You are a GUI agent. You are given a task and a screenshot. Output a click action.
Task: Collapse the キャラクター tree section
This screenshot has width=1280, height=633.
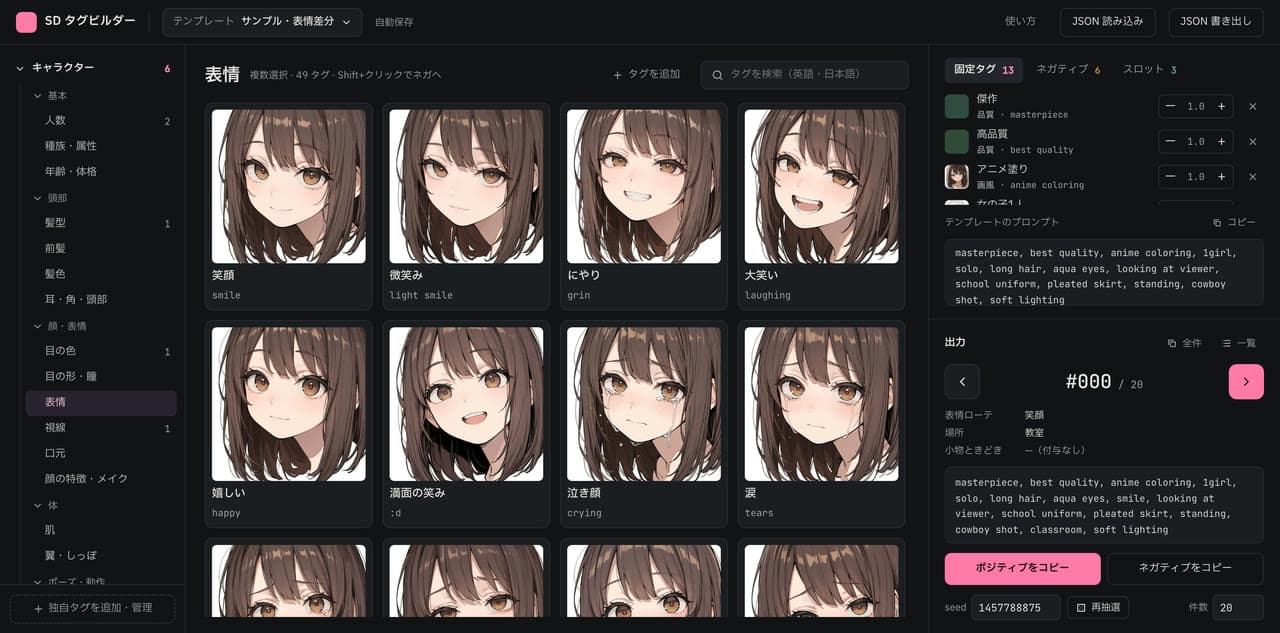20,68
